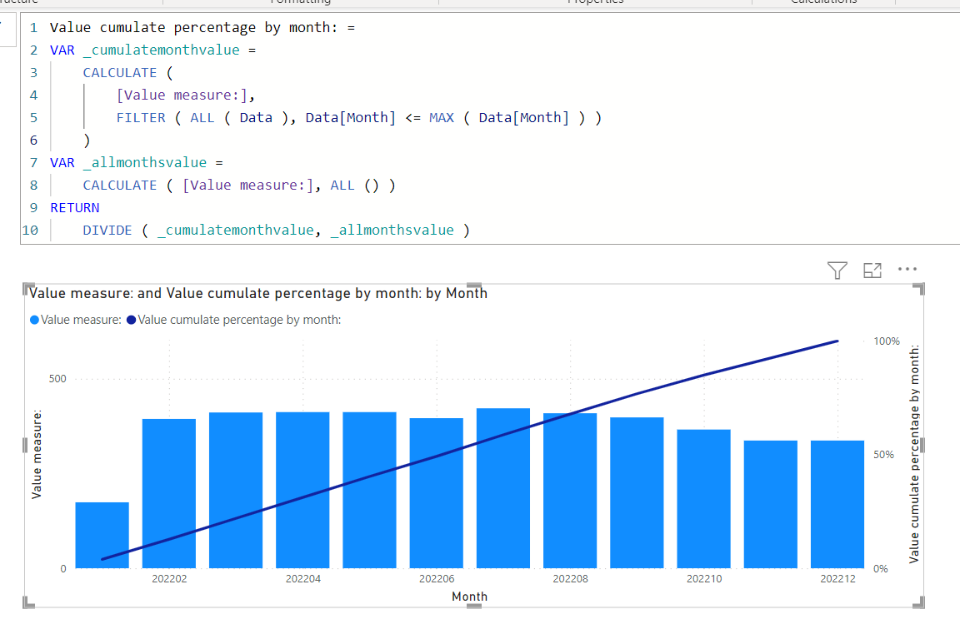Click the top-right resize handle of the visual

point(919,288)
